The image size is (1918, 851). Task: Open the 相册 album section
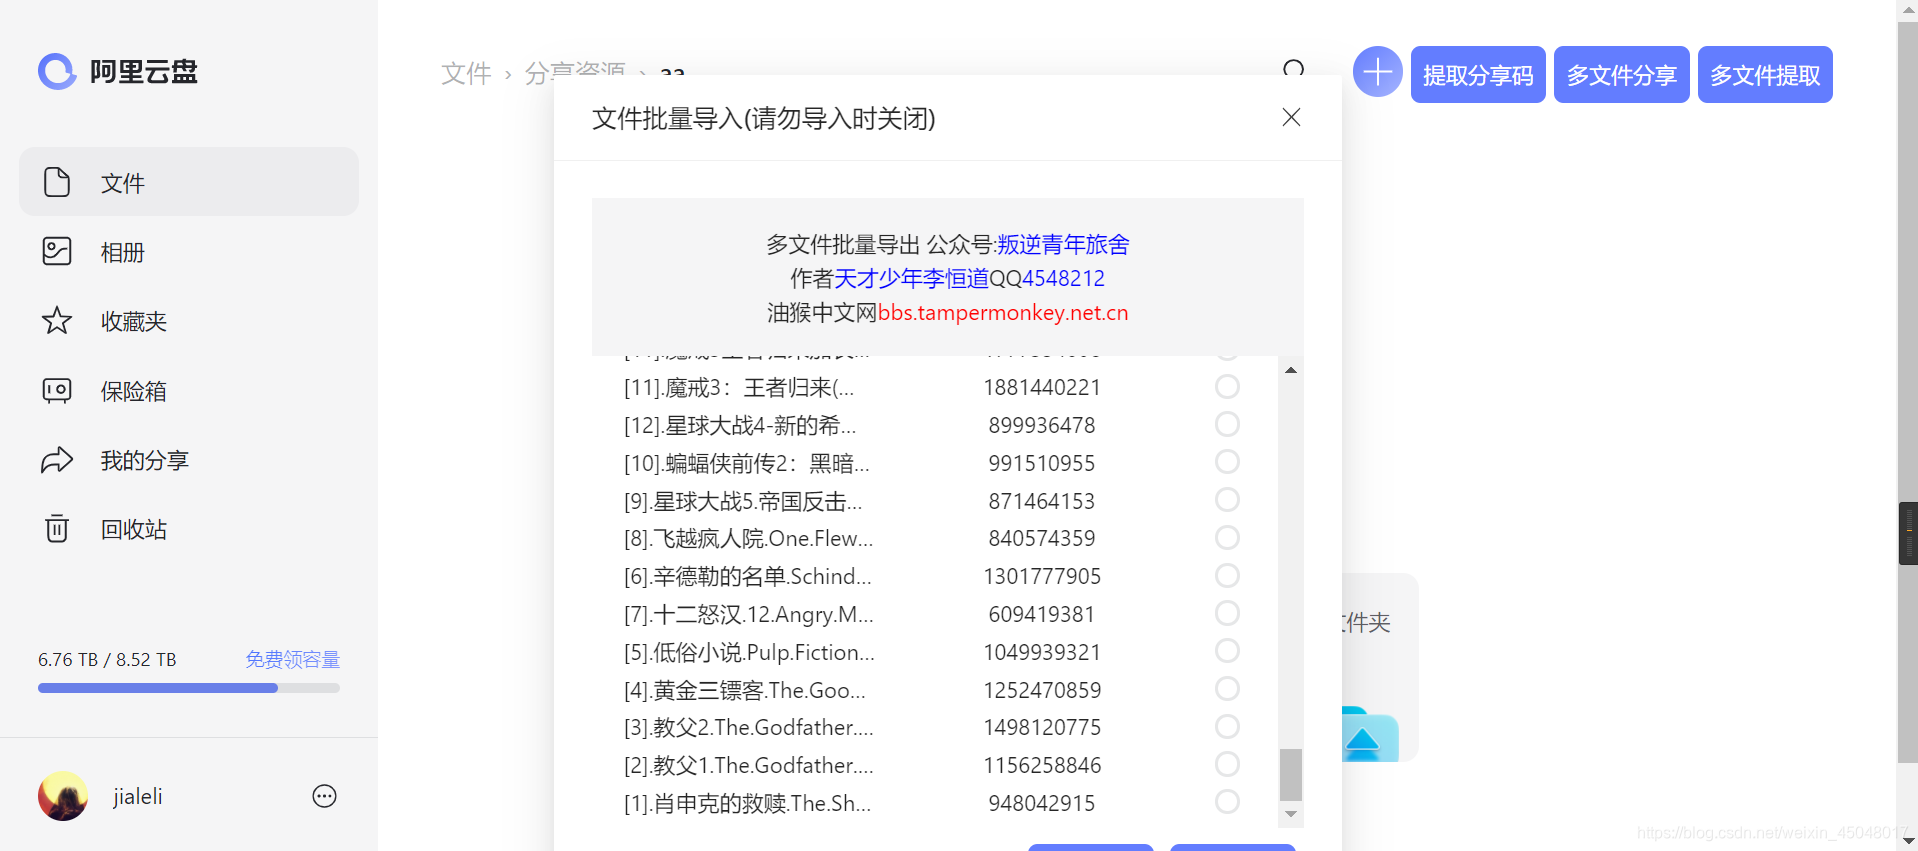pos(189,252)
